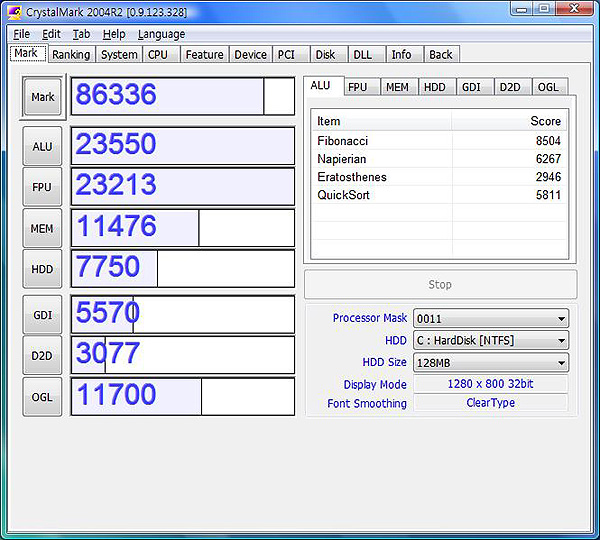Screen dimensions: 600x540
Task: Run the D2D benchmark button
Action: click(42, 356)
